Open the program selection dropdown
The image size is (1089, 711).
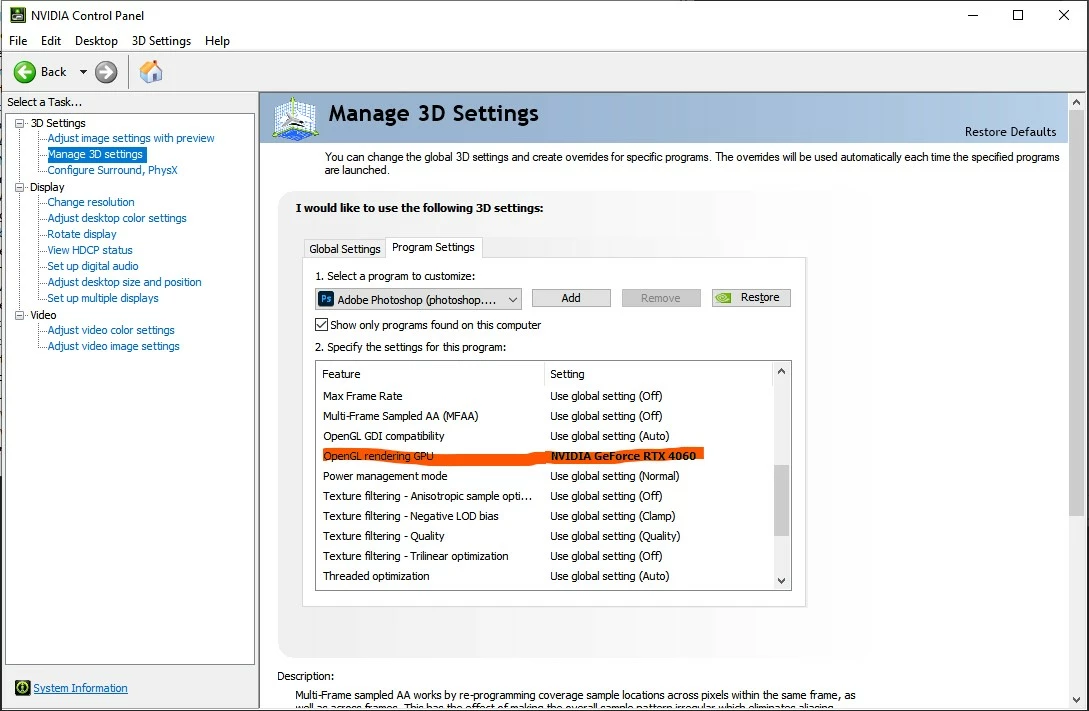click(418, 299)
